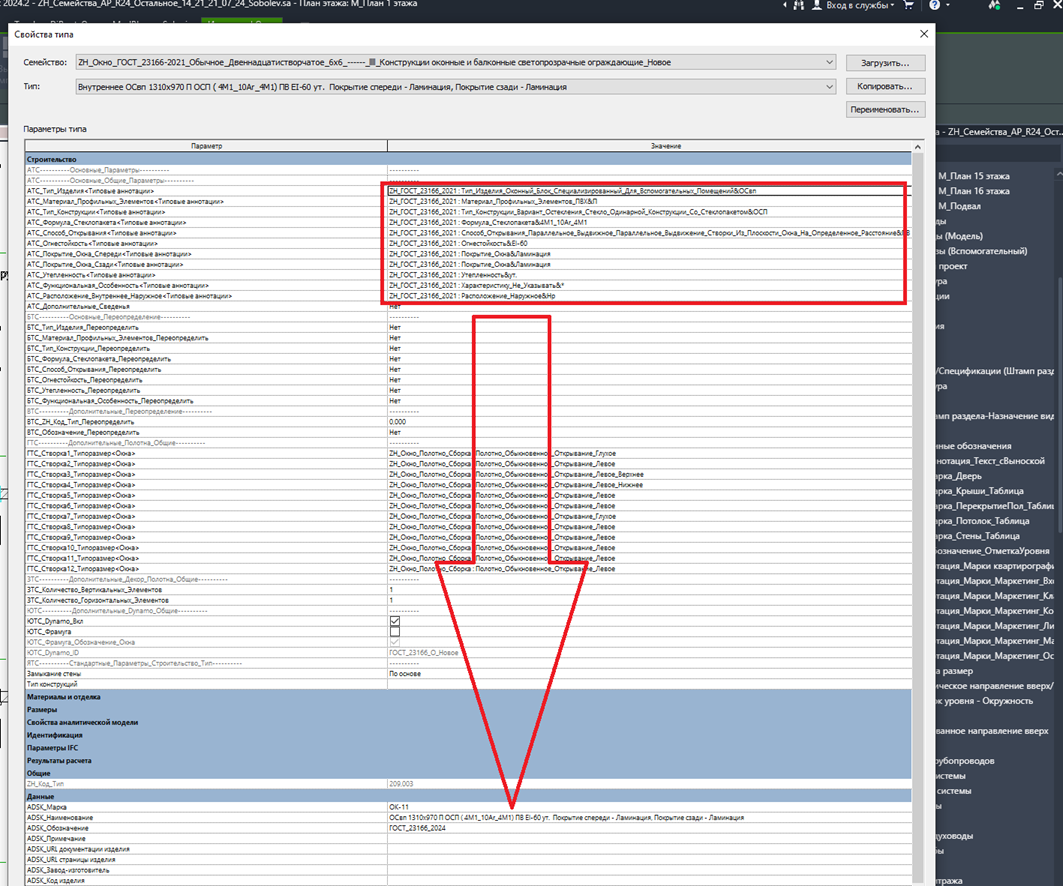Click БТС_Огнестойкость_Переопределить value Нет
This screenshot has width=1063, height=886.
click(649, 380)
